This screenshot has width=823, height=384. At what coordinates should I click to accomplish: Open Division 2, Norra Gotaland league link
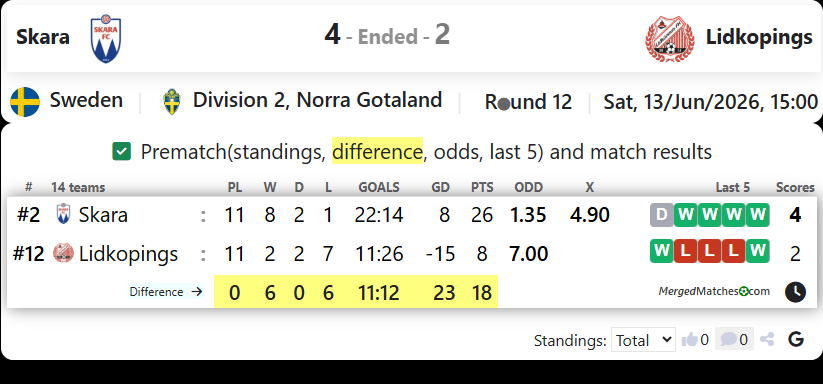317,100
